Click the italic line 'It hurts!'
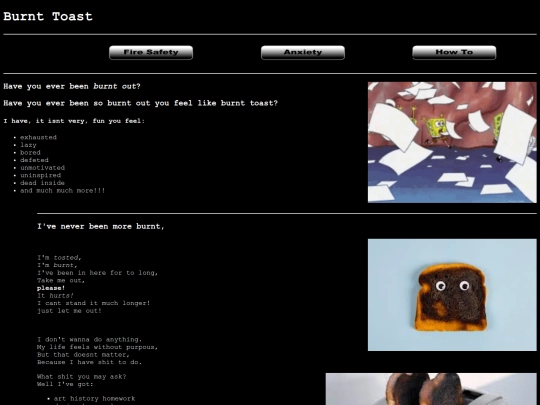Viewport: 540px width, 405px height. click(55, 295)
